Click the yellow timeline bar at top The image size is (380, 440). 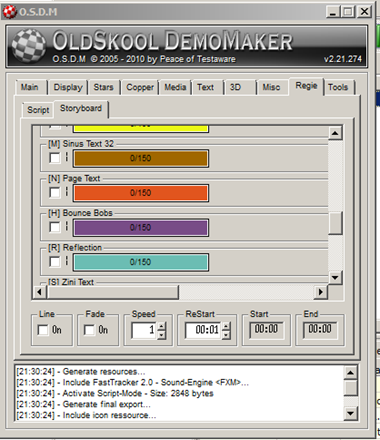tap(141, 129)
